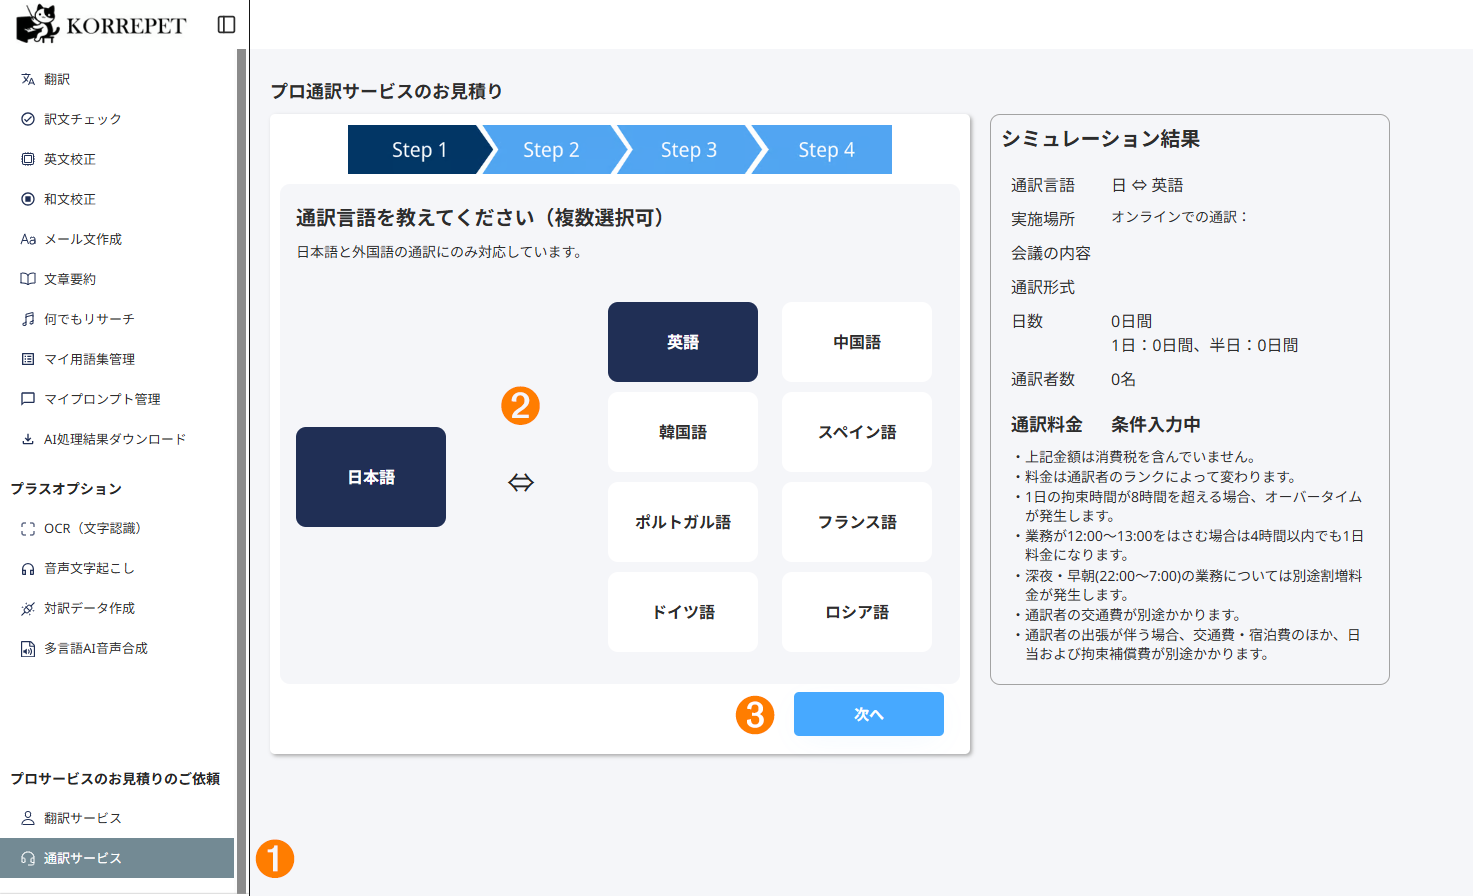This screenshot has width=1473, height=896.
Task: Go to the Step 3 tab
Action: click(688, 150)
